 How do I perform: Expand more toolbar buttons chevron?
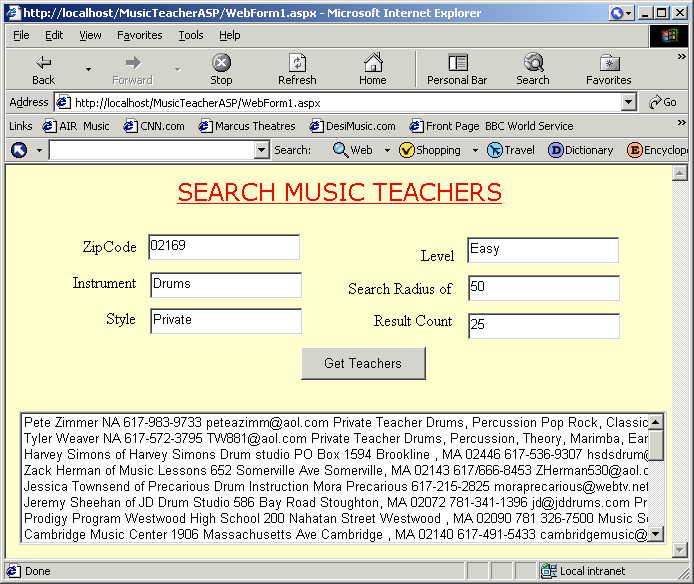click(682, 57)
